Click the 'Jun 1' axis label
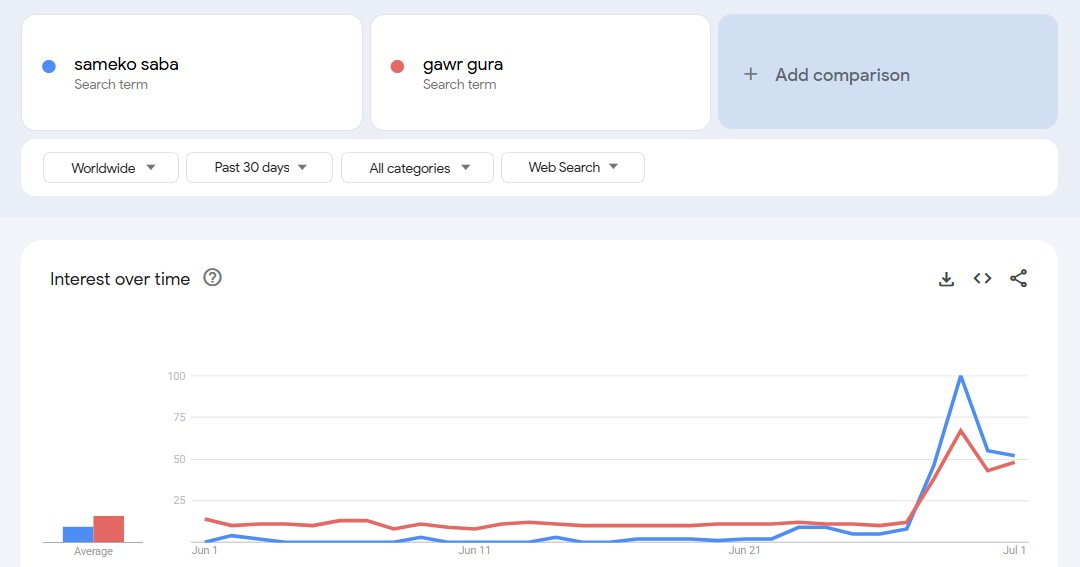This screenshot has width=1080, height=567. pos(205,550)
